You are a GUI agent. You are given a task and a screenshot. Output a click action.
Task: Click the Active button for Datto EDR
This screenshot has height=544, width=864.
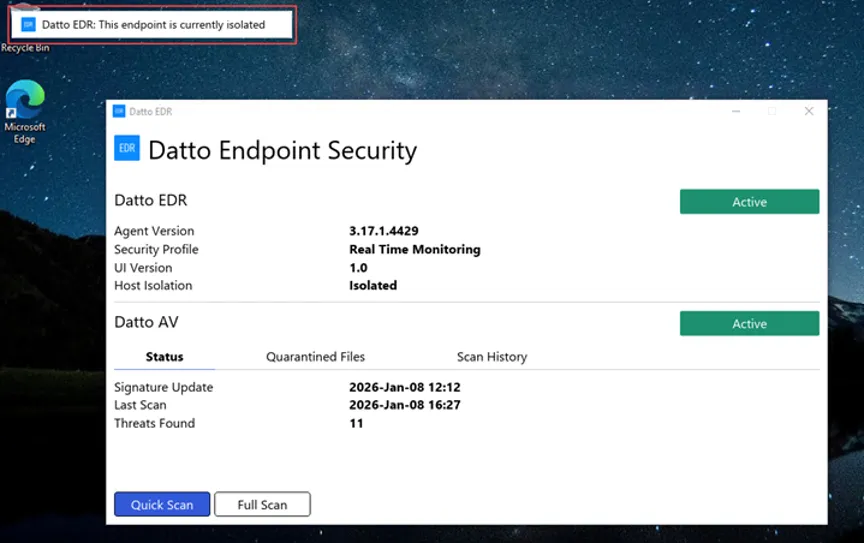pos(749,202)
